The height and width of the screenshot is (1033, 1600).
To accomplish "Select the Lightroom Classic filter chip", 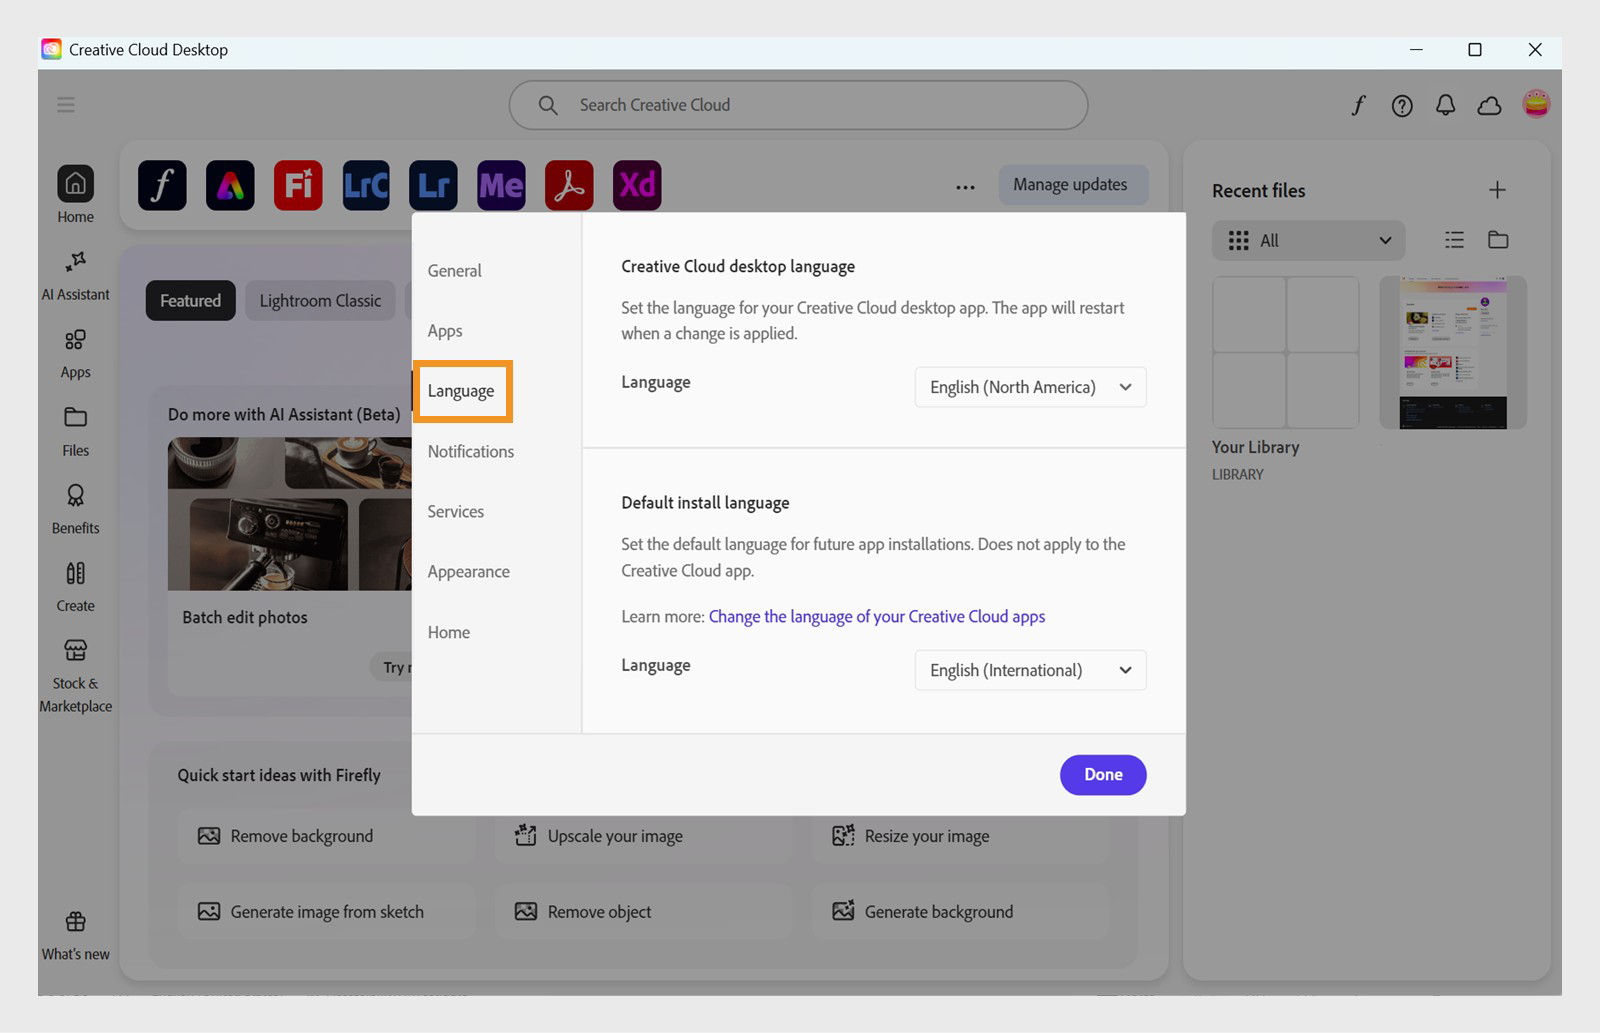I will 320,300.
